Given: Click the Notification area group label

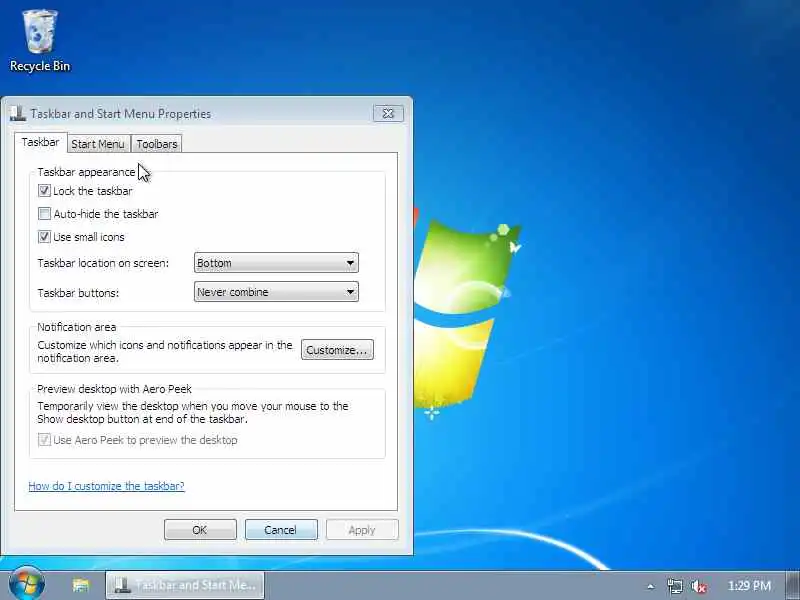Looking at the screenshot, I should coord(77,327).
